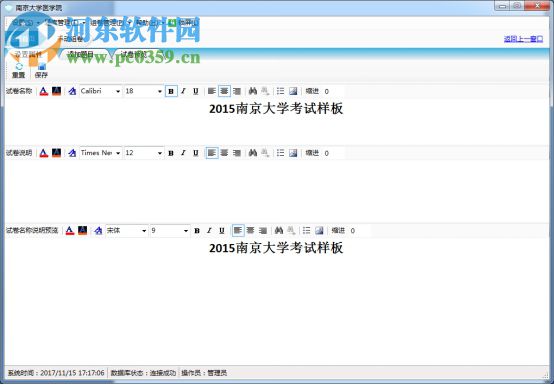Open font color in 试卷名称 toolbar
This screenshot has width=554, height=385.
click(x=44, y=91)
